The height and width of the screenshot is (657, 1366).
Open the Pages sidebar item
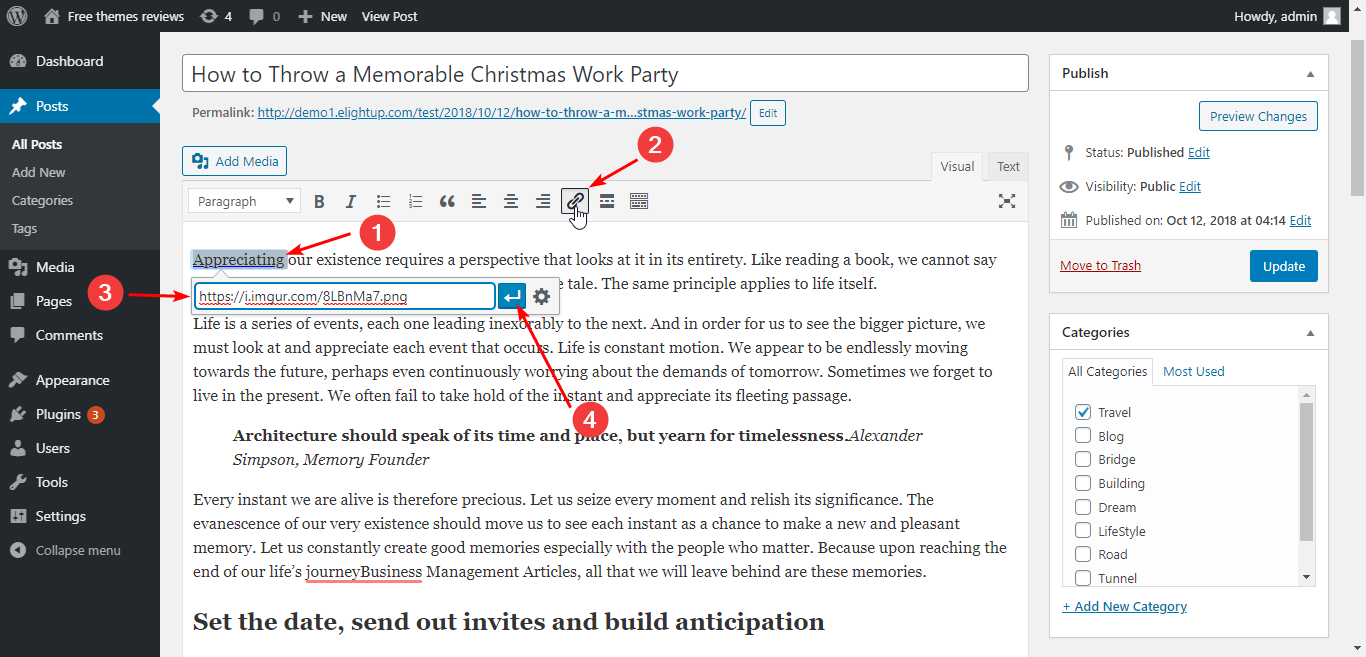point(80,301)
